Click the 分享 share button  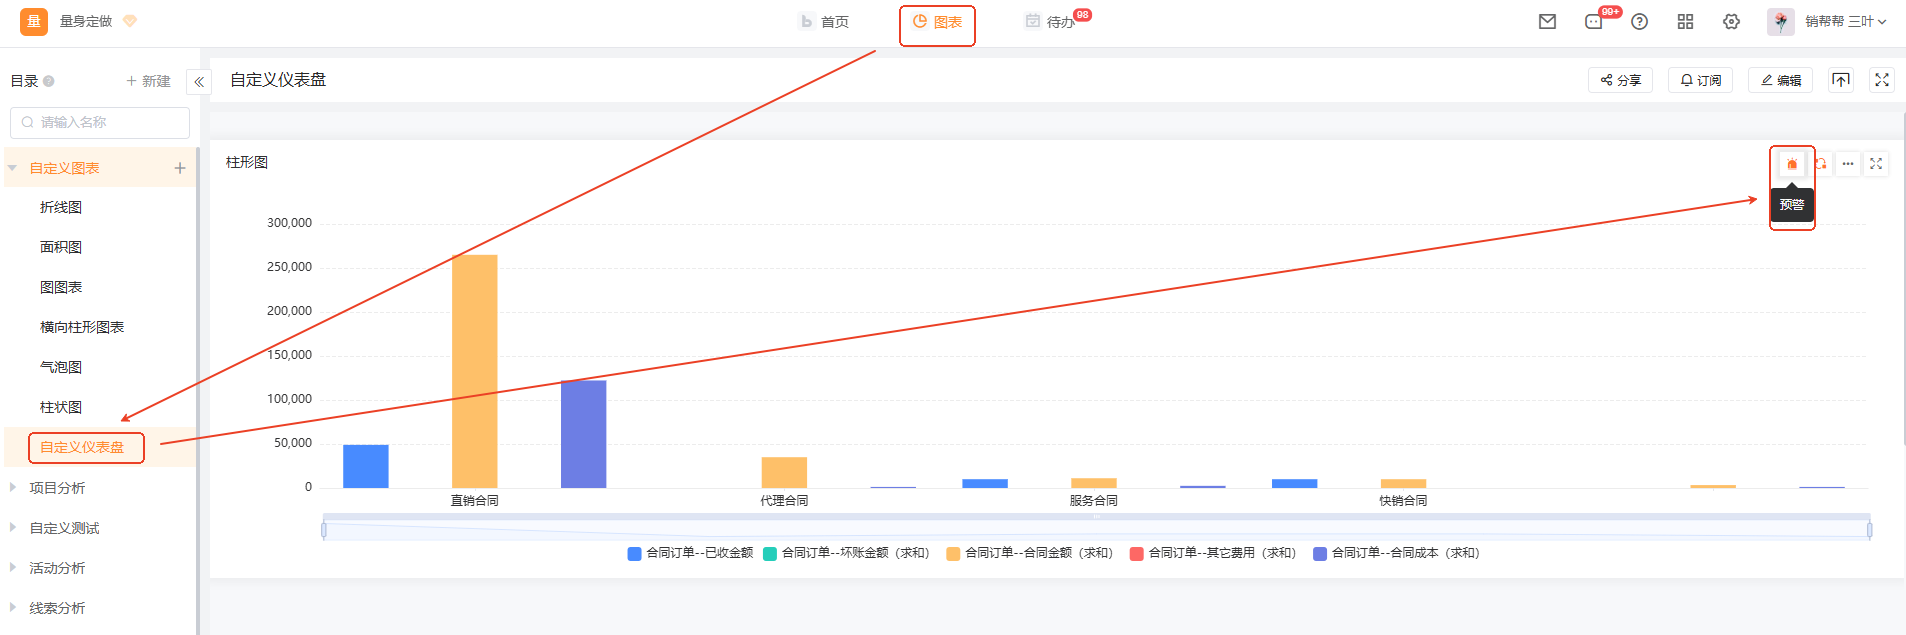pos(1620,80)
